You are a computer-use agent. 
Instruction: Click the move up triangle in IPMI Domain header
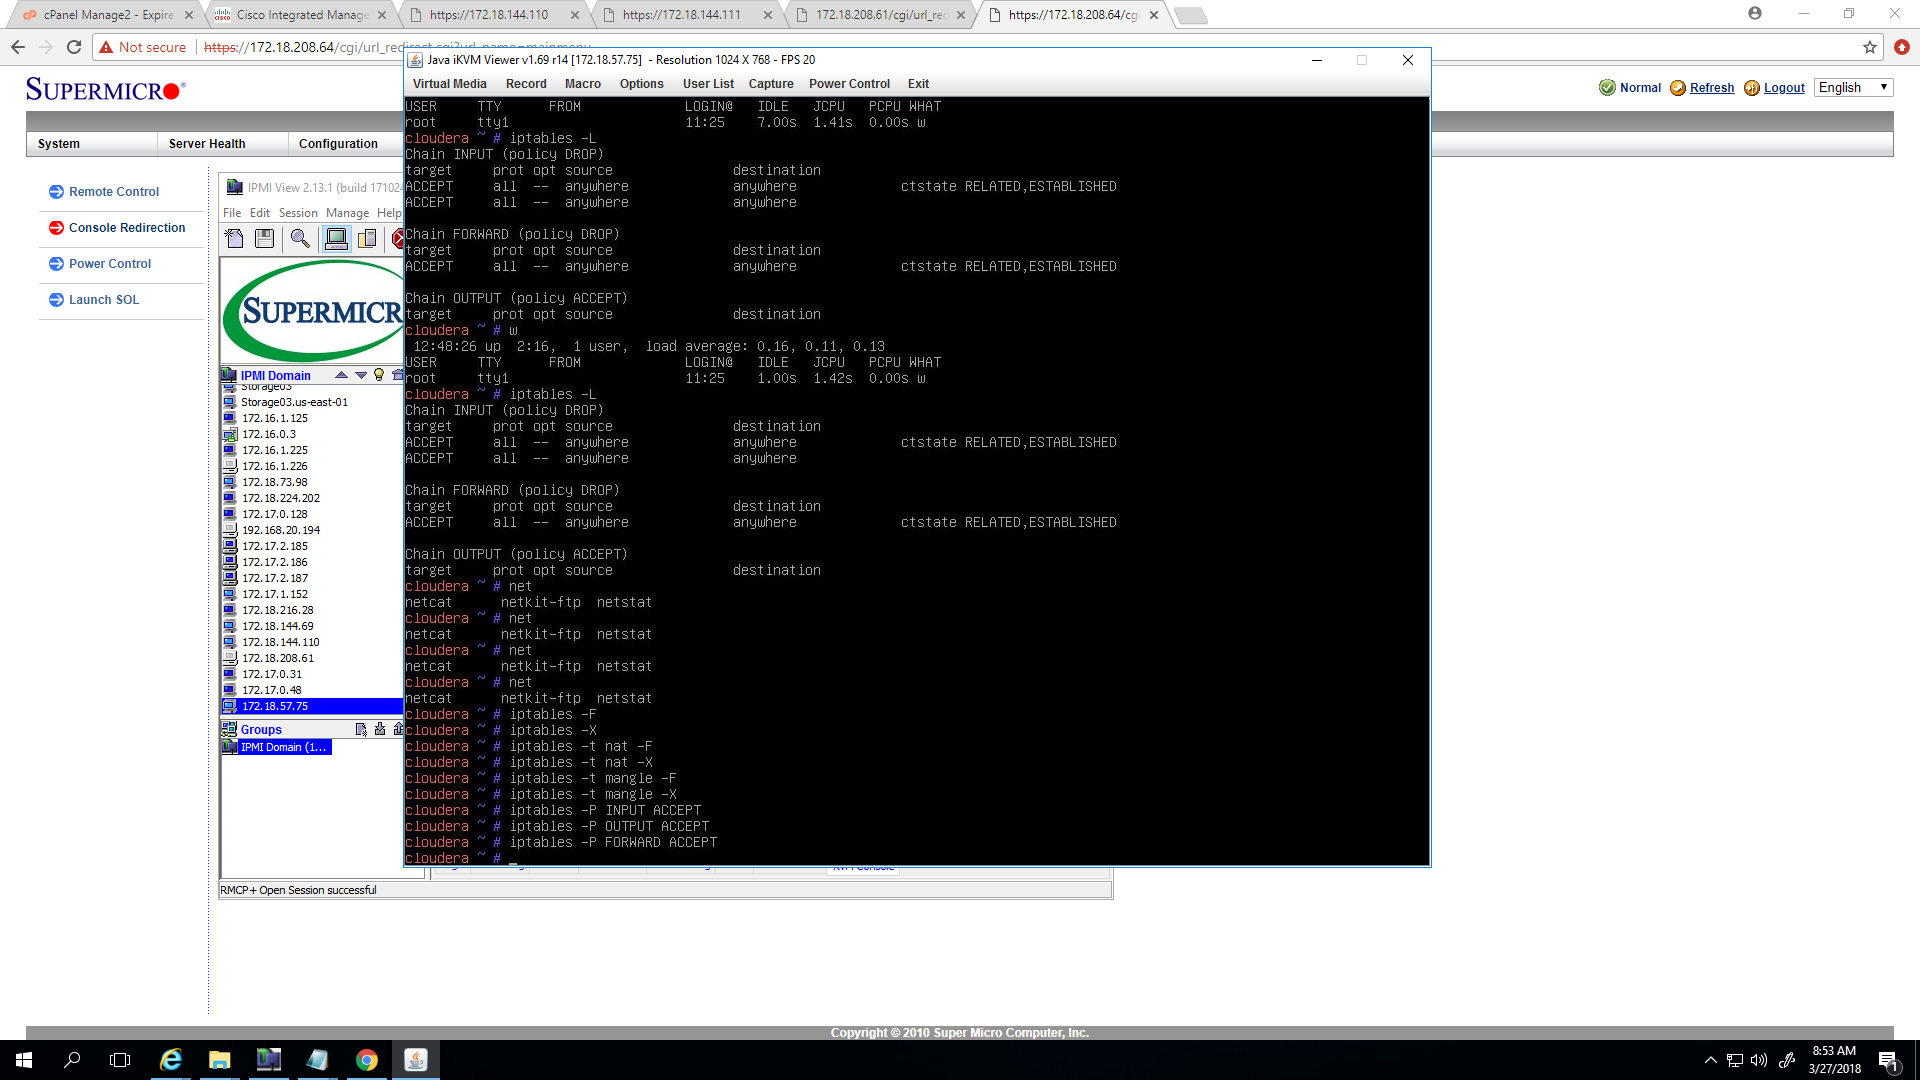(x=341, y=375)
